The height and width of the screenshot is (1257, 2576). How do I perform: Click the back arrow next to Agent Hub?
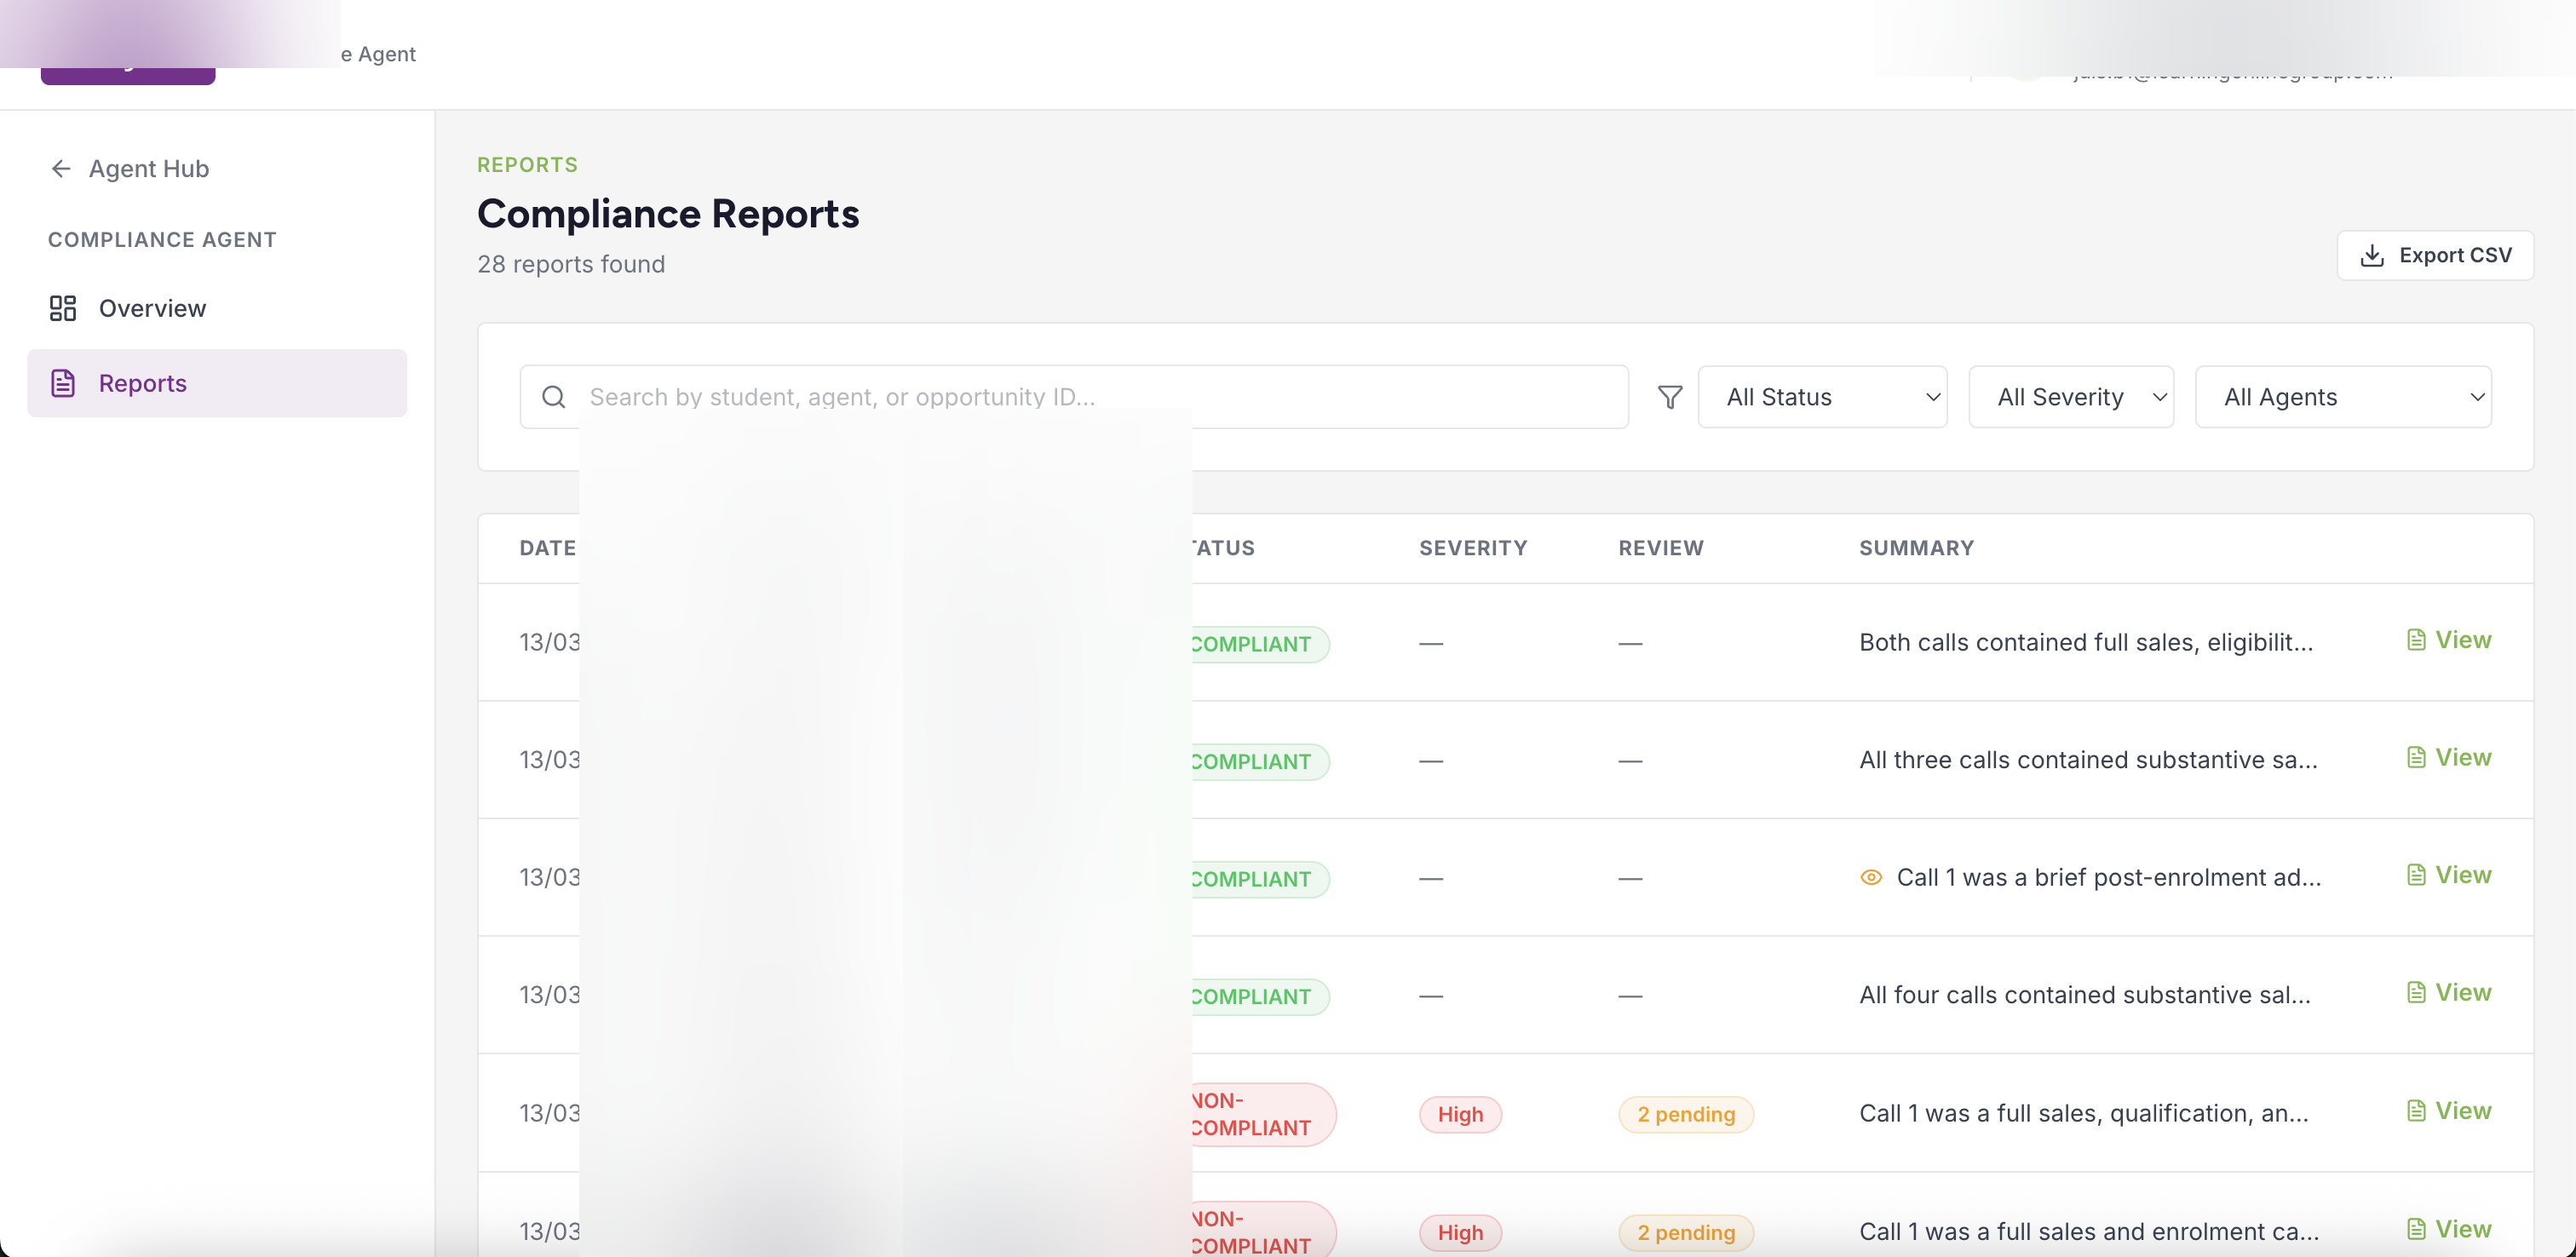click(60, 168)
